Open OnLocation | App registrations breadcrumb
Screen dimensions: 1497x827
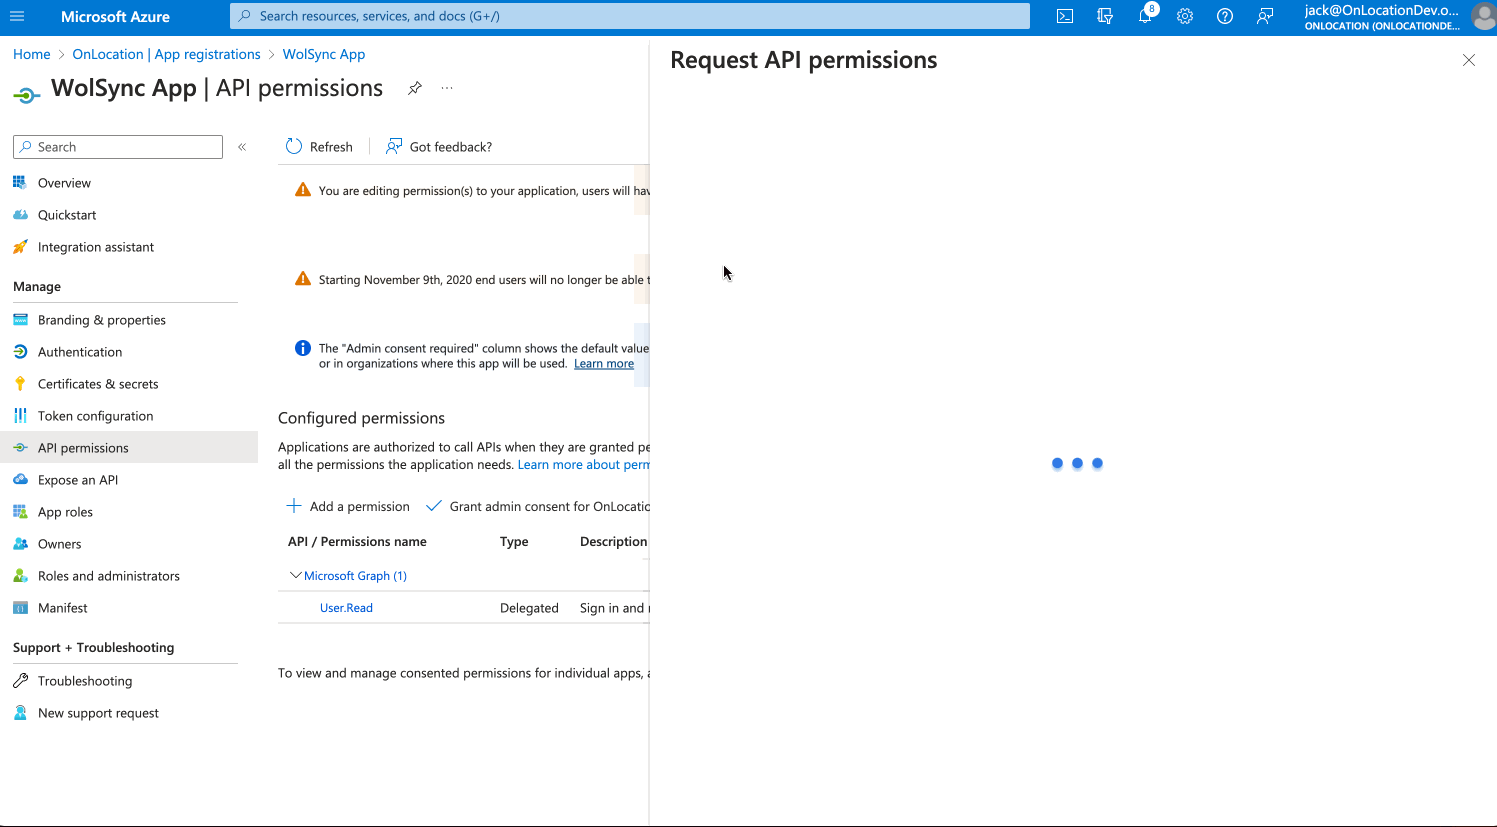point(166,54)
